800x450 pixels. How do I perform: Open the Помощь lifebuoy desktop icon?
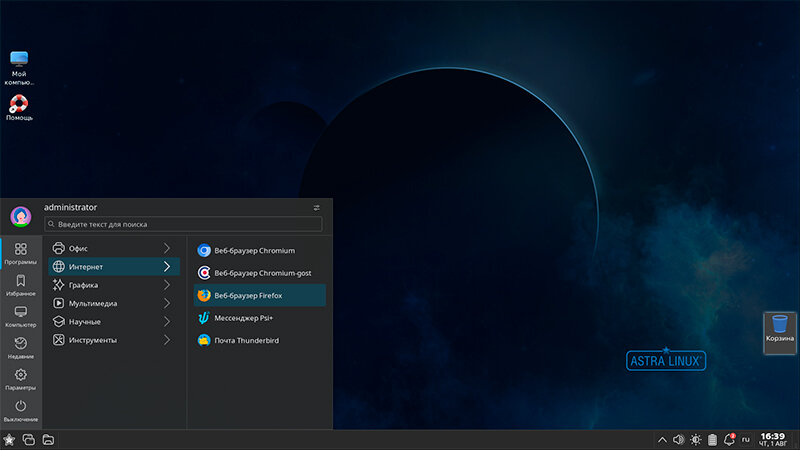coord(19,108)
